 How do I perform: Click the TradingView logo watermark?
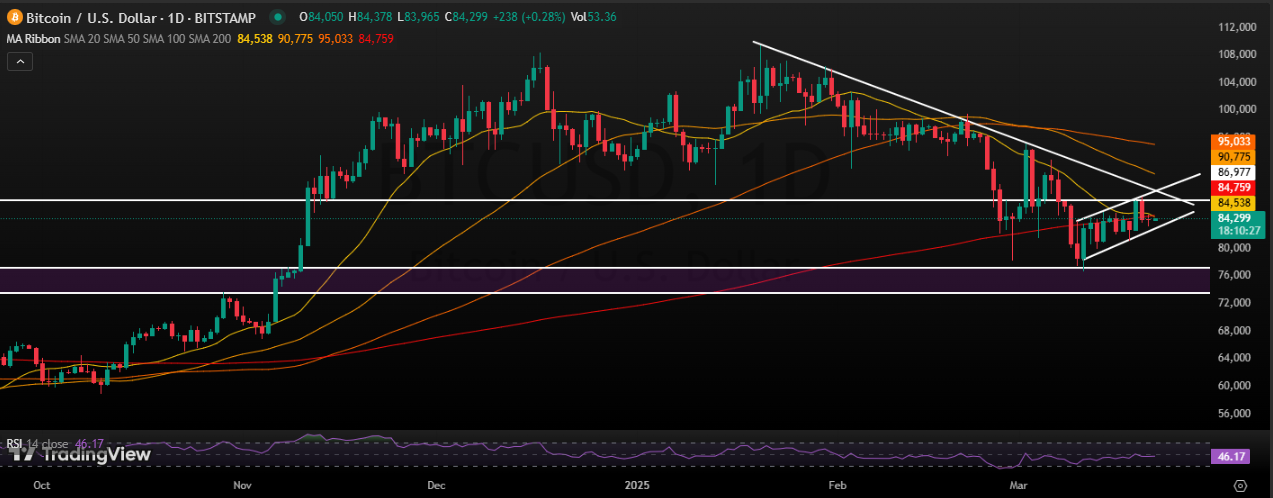80,455
